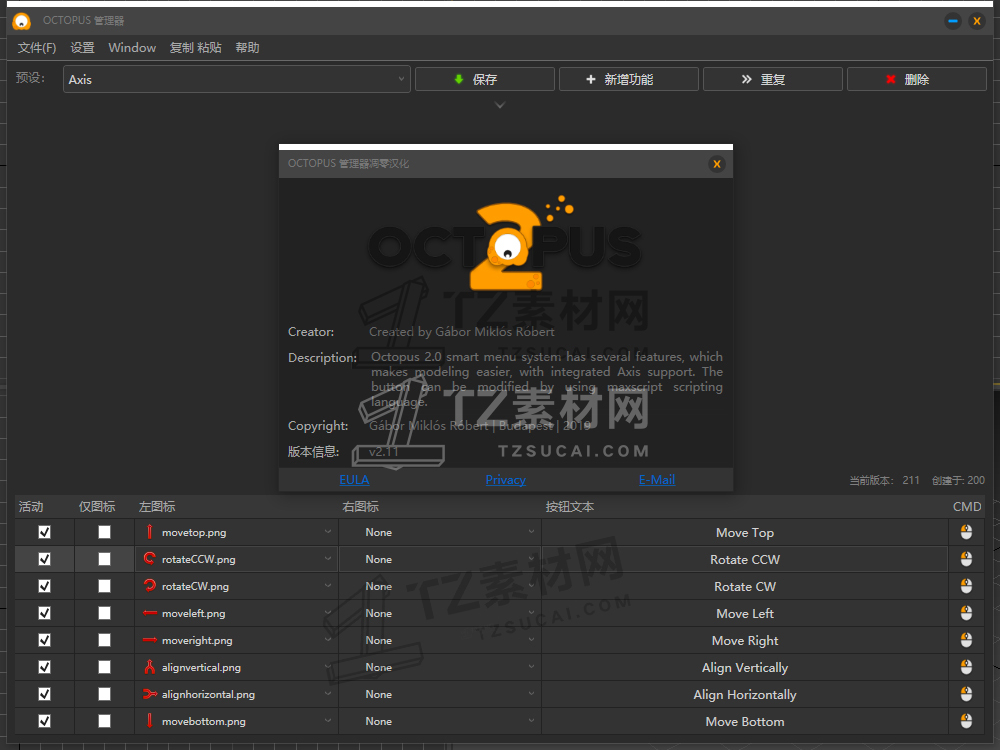Click the alignhorizontal.png red icon
1000x750 pixels.
pos(150,694)
